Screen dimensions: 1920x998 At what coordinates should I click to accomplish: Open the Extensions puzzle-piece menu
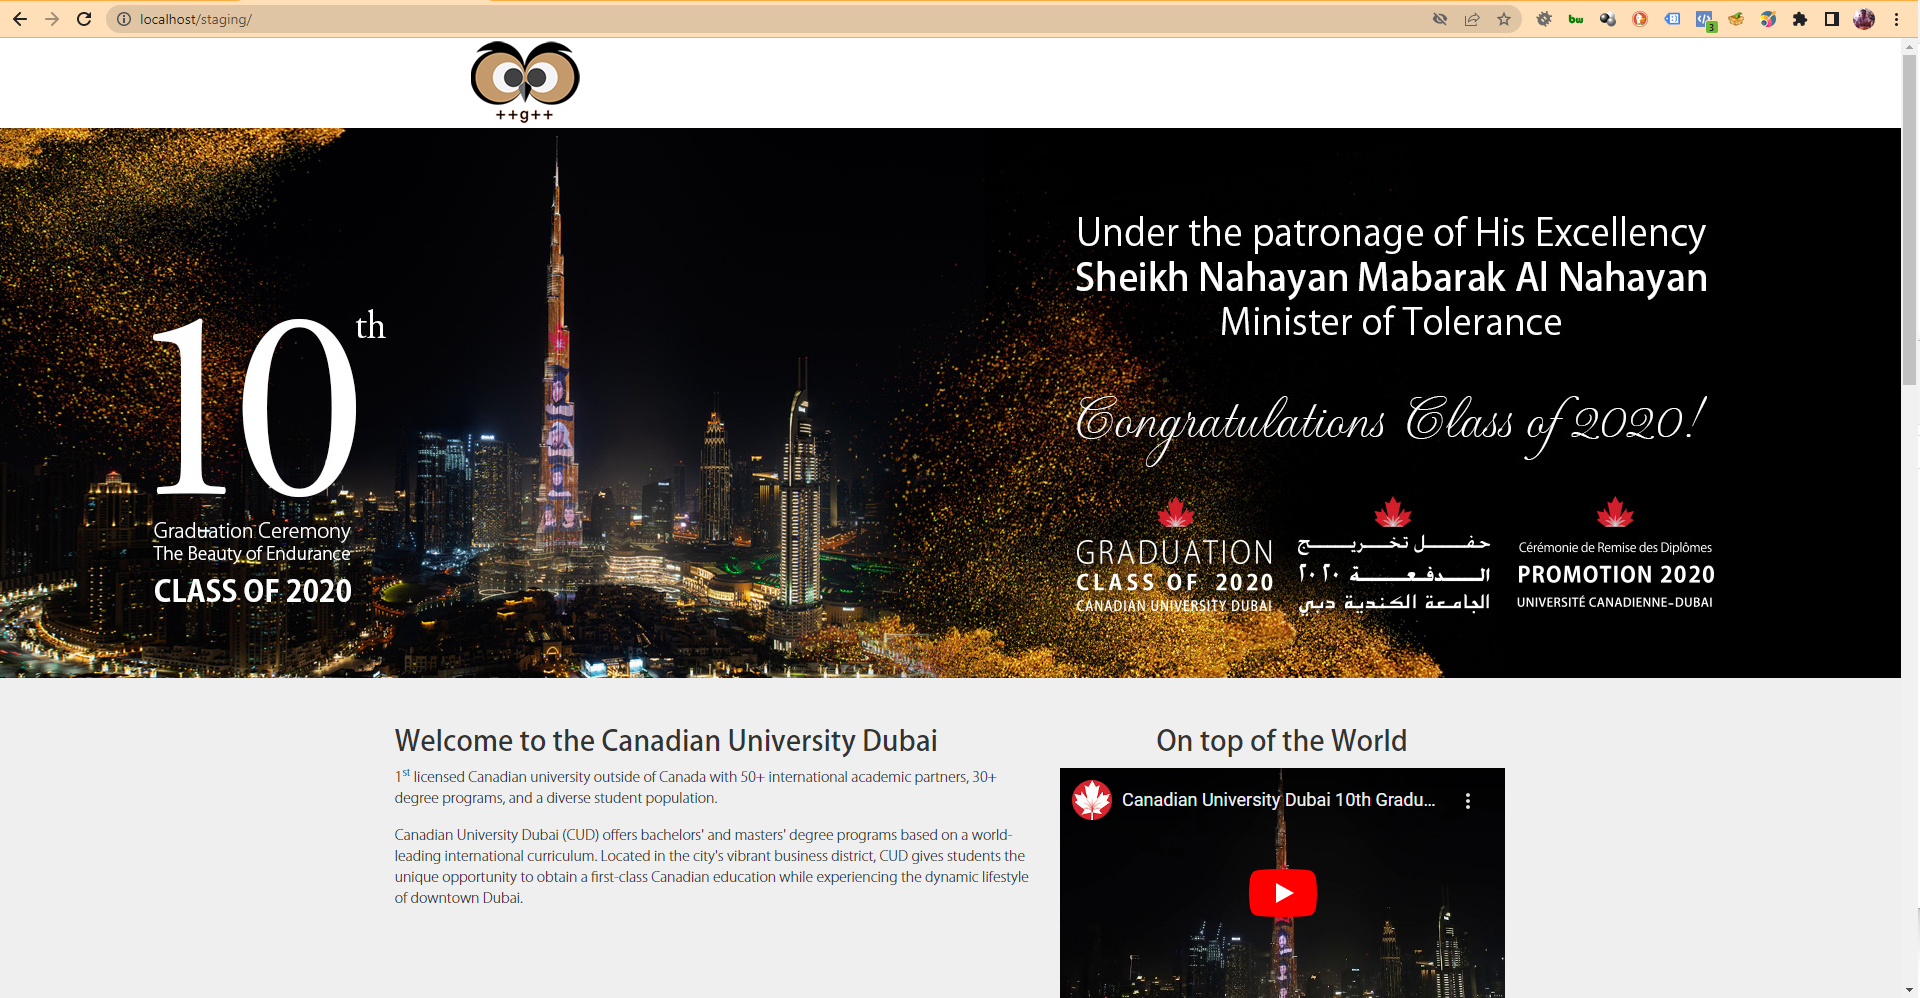click(1800, 19)
